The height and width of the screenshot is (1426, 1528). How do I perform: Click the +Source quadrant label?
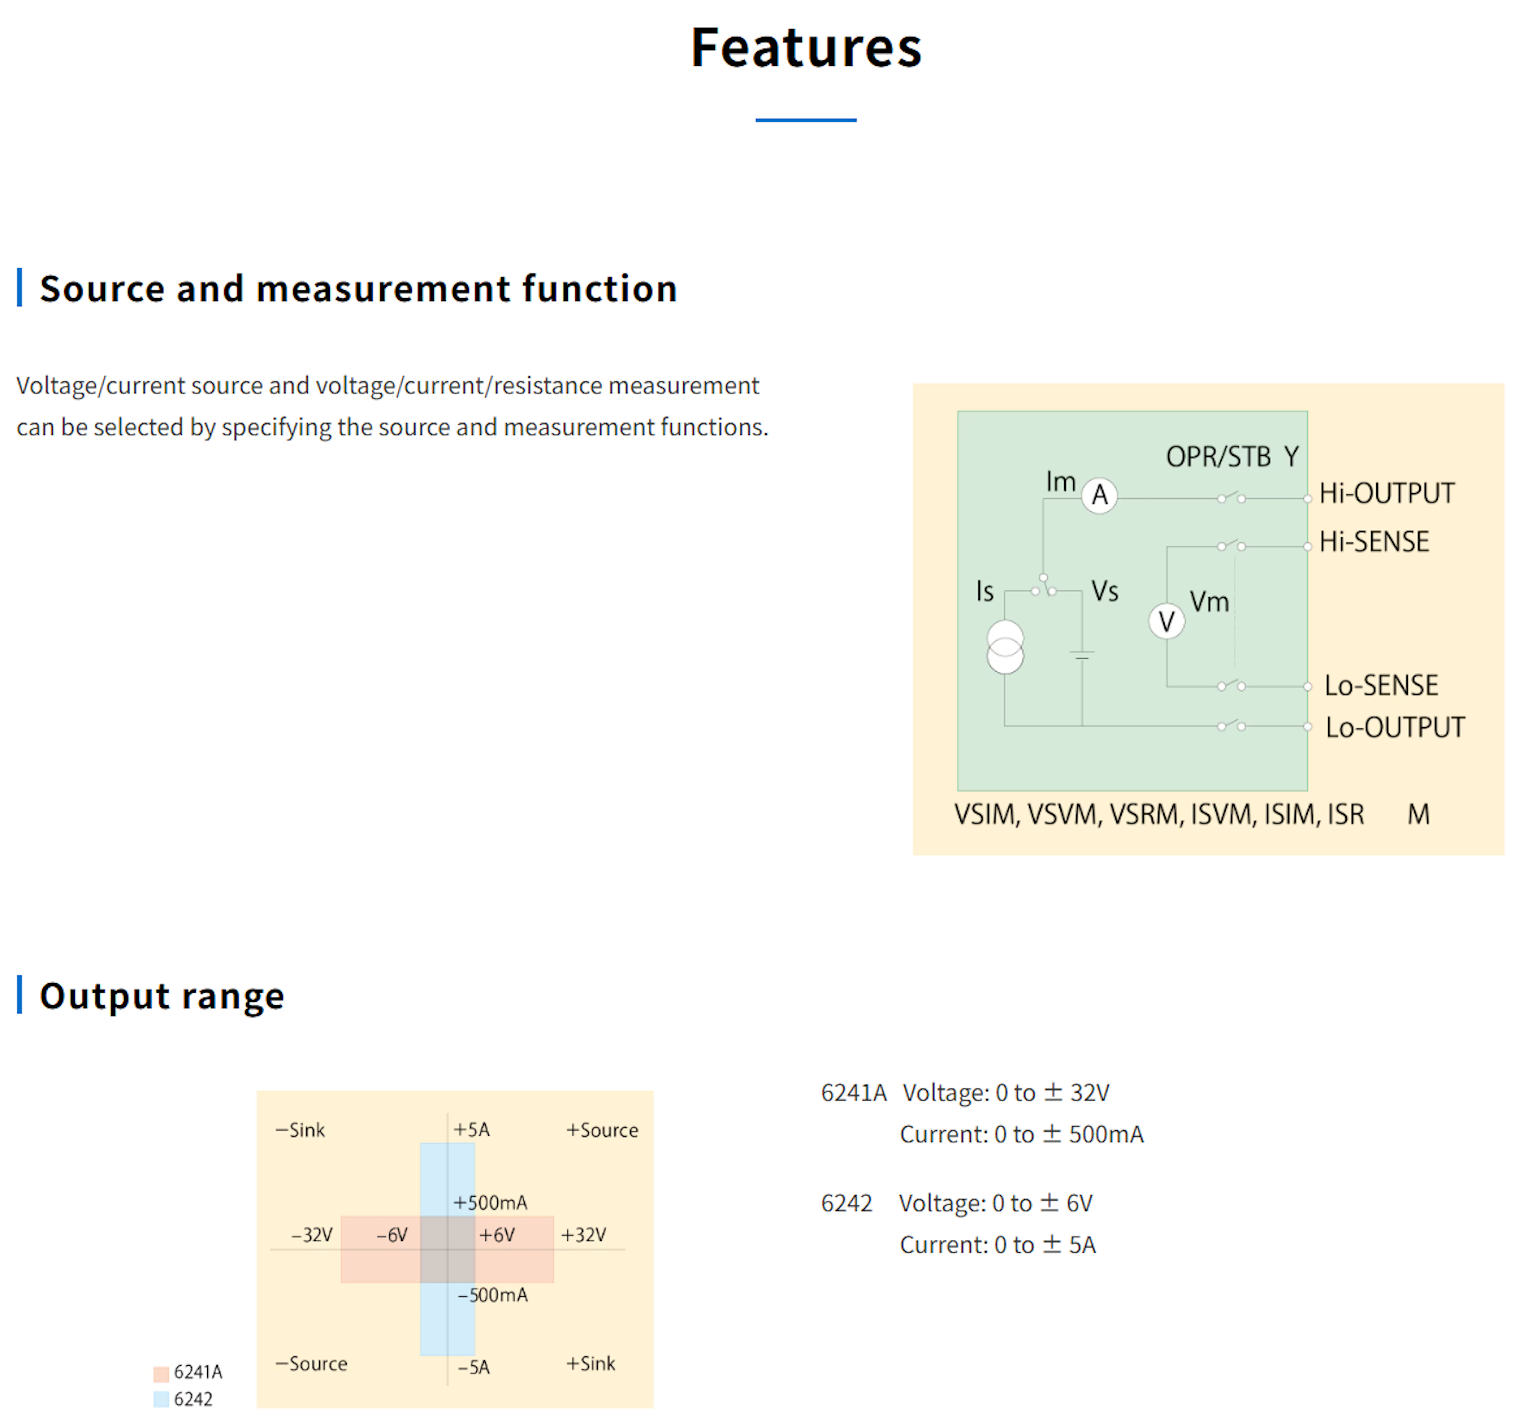coord(602,1130)
